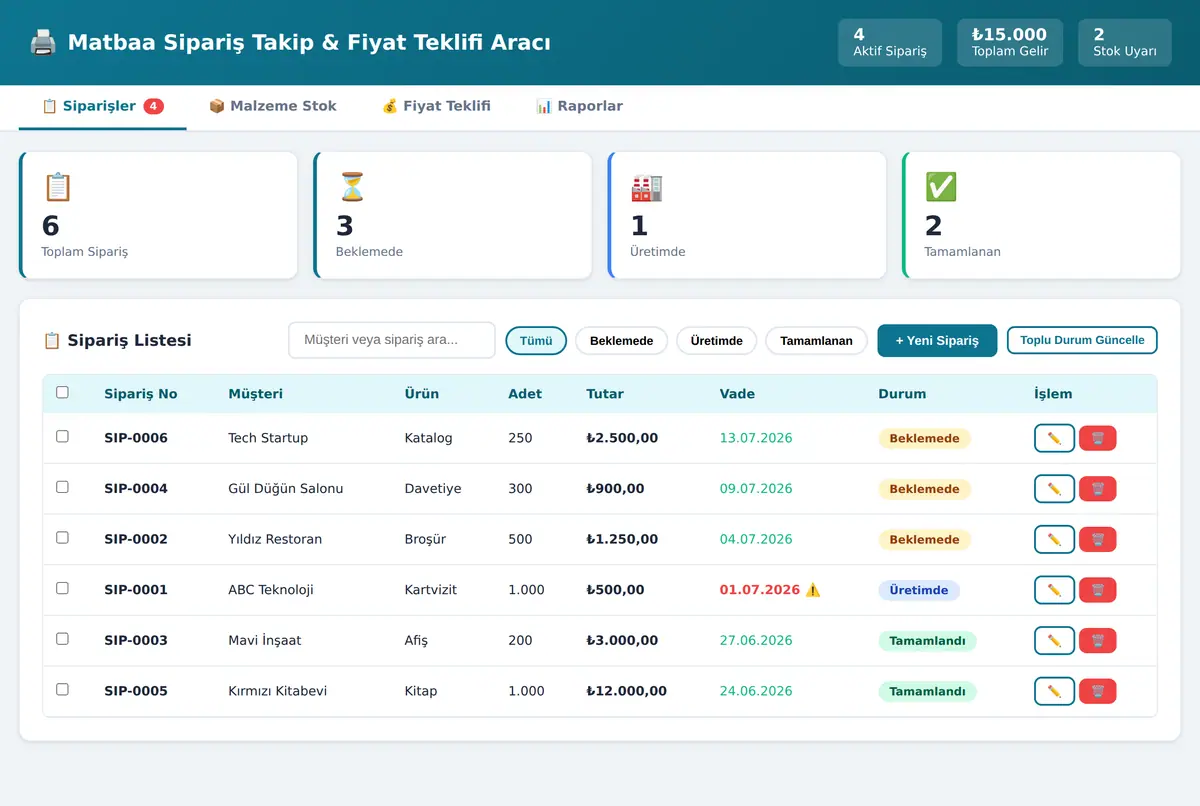The image size is (1200, 806).
Task: Click the Toplam Sipariş summary card
Action: pos(158,215)
